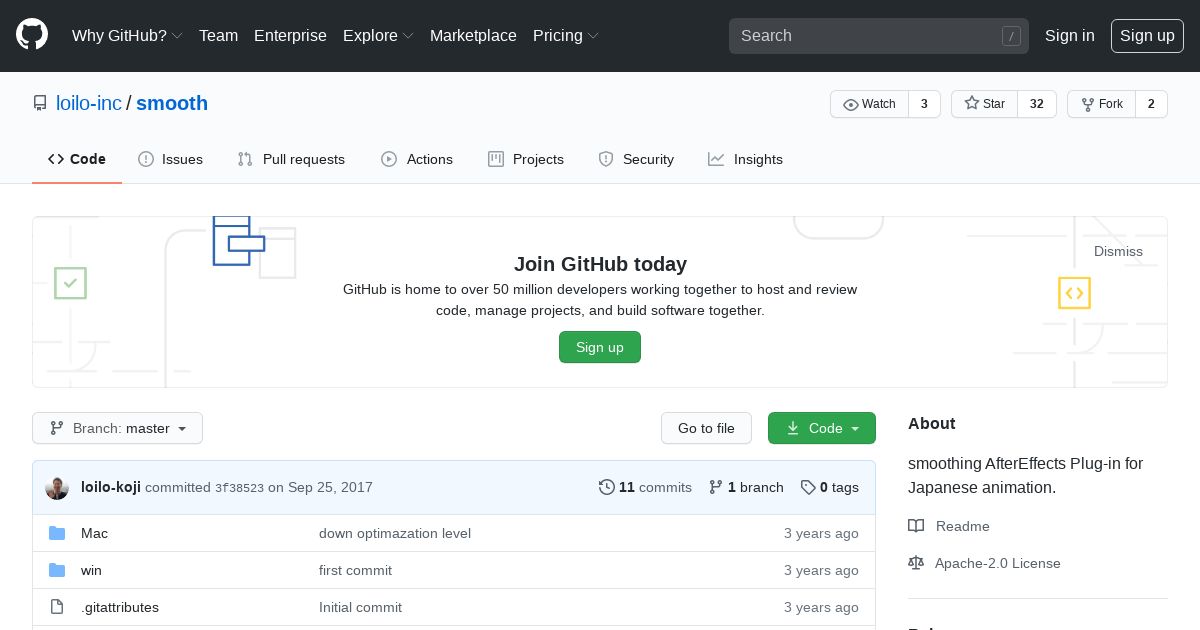Image resolution: width=1200 pixels, height=630 pixels.
Task: Open the Branch: master selector
Action: pos(117,428)
